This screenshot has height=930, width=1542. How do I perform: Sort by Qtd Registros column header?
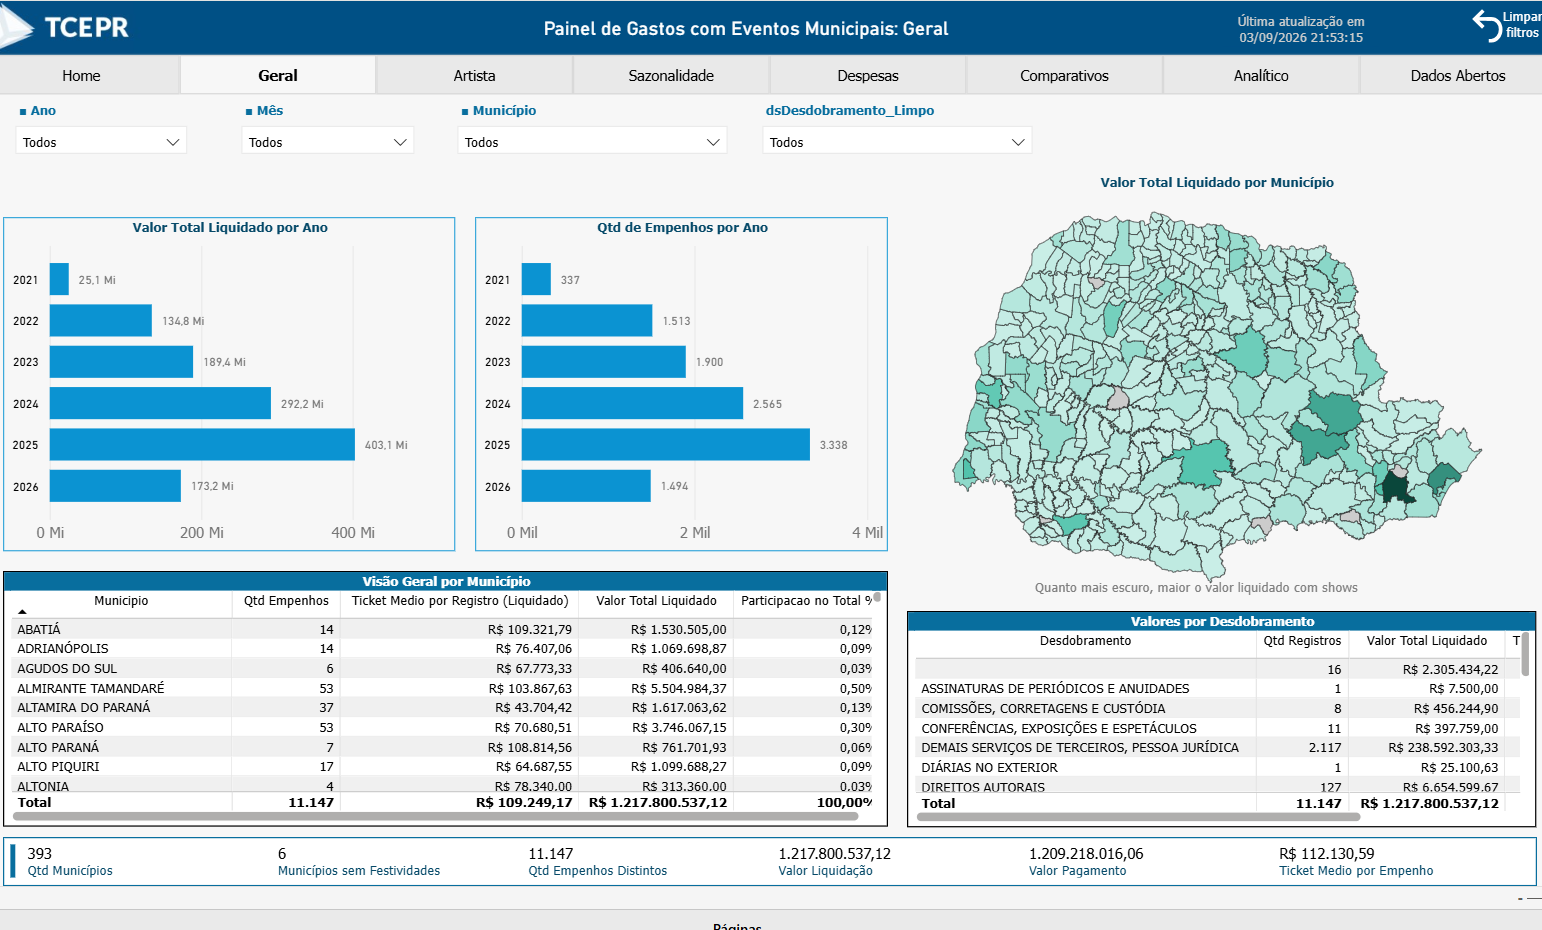1302,641
